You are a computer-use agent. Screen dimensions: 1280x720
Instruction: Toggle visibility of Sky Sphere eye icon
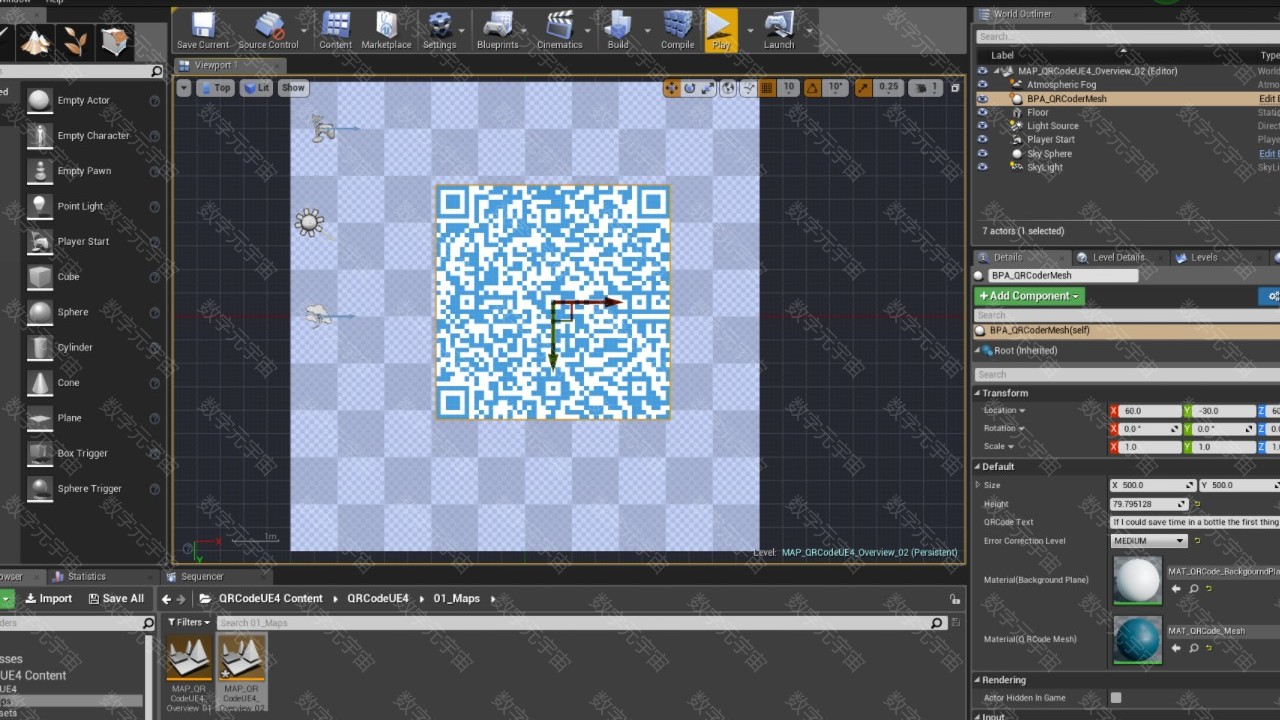tap(982, 154)
